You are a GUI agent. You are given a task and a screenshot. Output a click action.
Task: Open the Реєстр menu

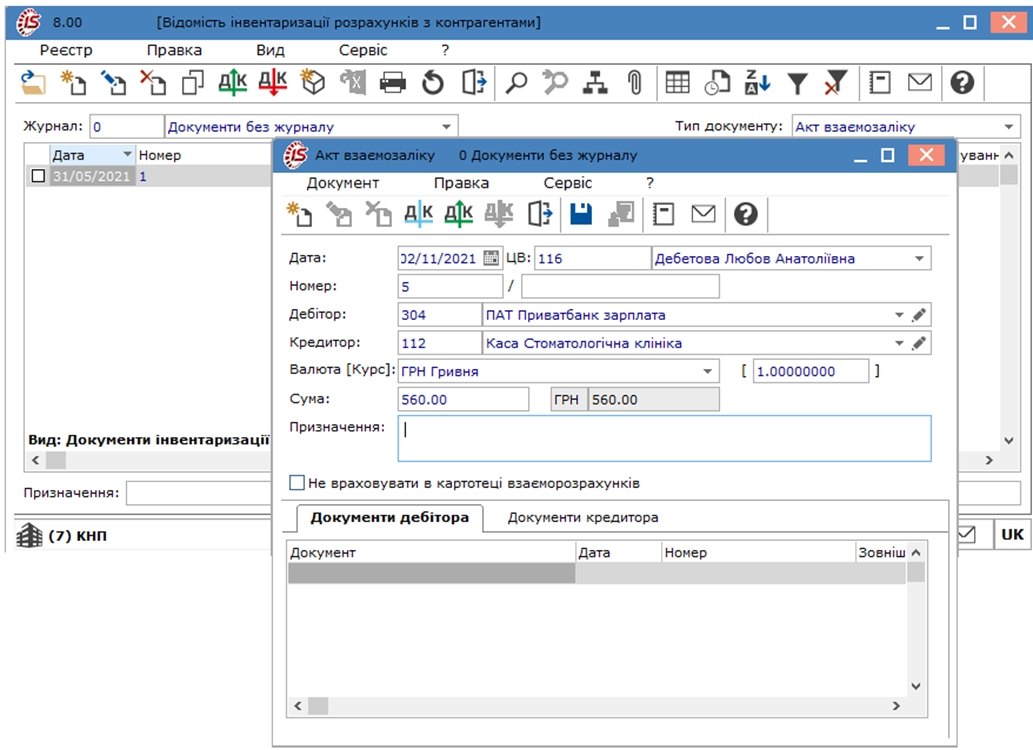click(66, 50)
